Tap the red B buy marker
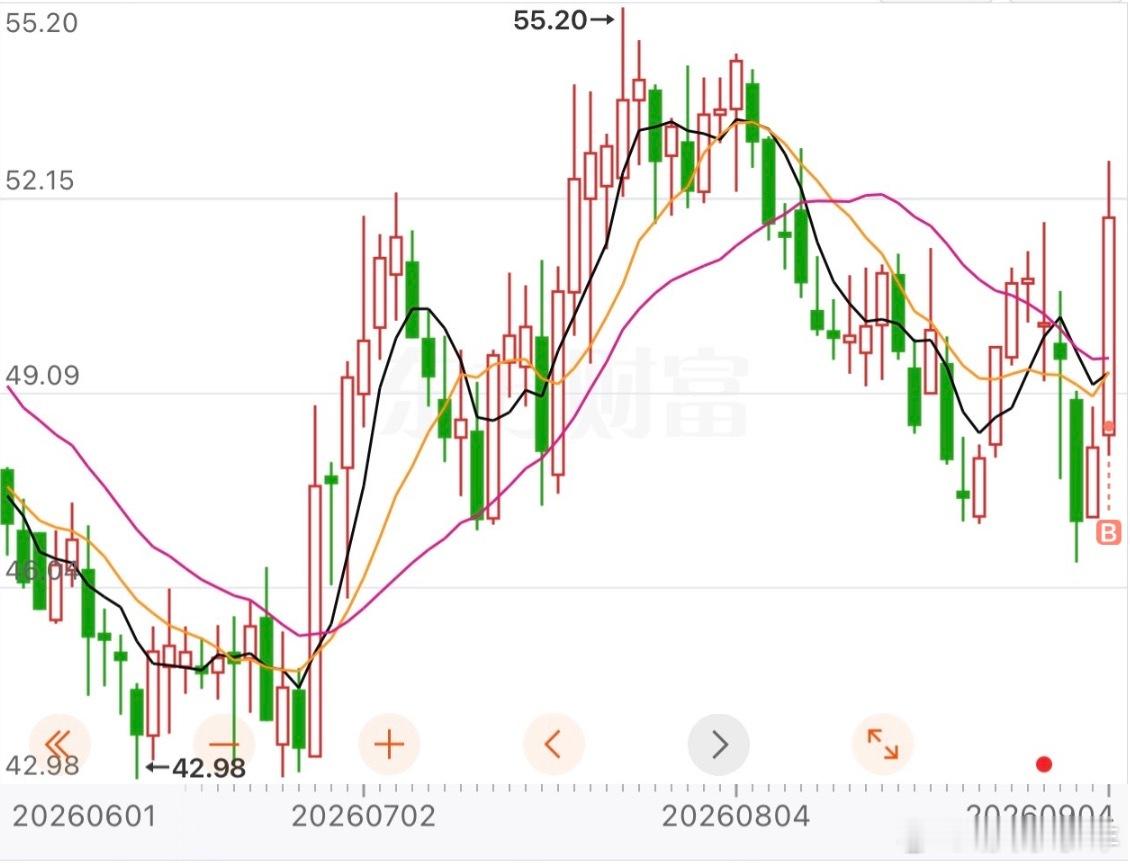The width and height of the screenshot is (1130, 864). coord(1109,533)
